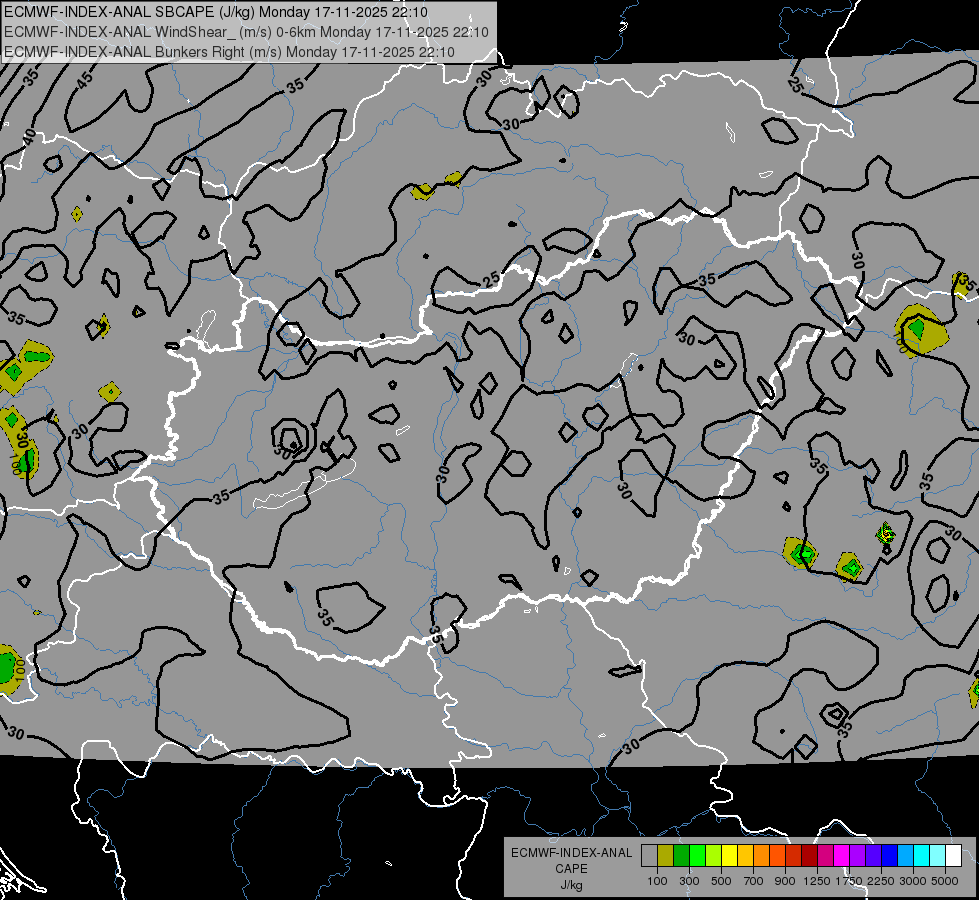Click the Bunkers Right (m/s) title line
Viewport: 979px width, 900px height.
[x=229, y=52]
